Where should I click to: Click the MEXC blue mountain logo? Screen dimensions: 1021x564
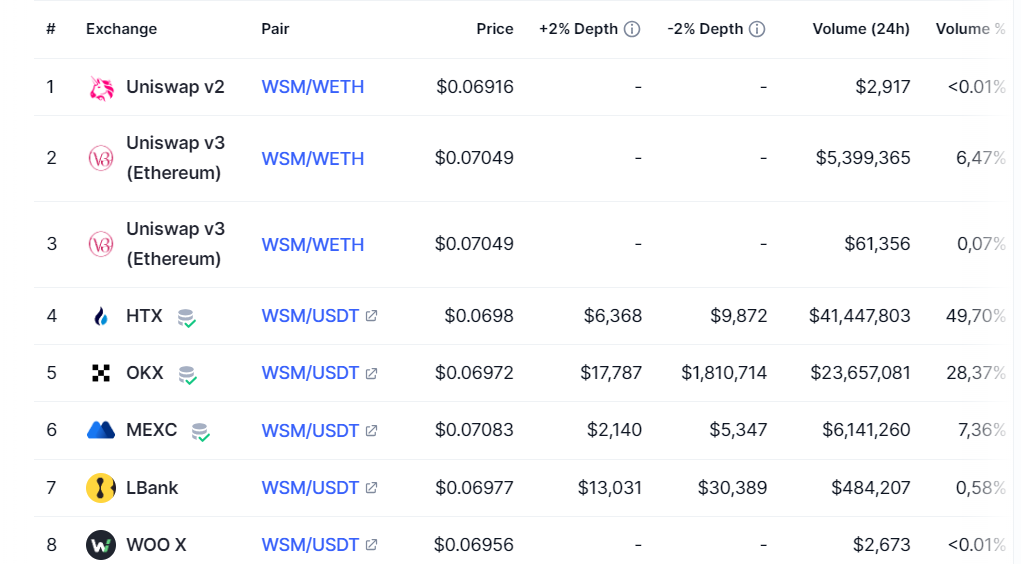[x=101, y=430]
